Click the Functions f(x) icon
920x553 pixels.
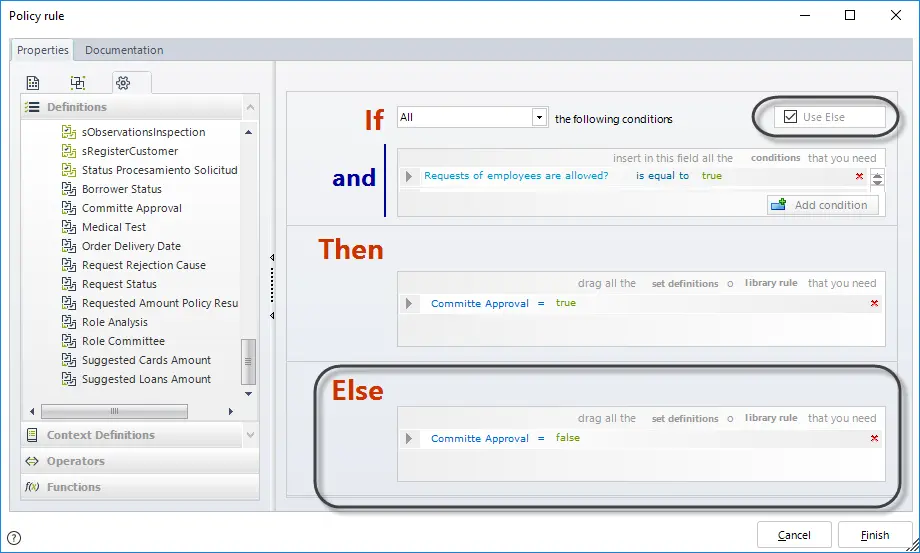point(32,487)
